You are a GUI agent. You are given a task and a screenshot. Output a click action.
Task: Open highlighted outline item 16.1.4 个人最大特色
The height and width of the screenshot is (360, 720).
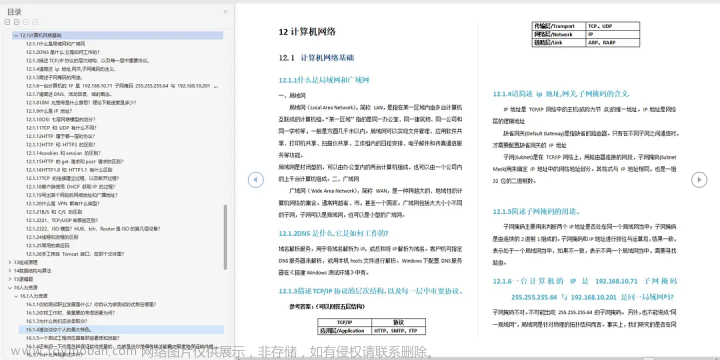pyautogui.click(x=59, y=329)
